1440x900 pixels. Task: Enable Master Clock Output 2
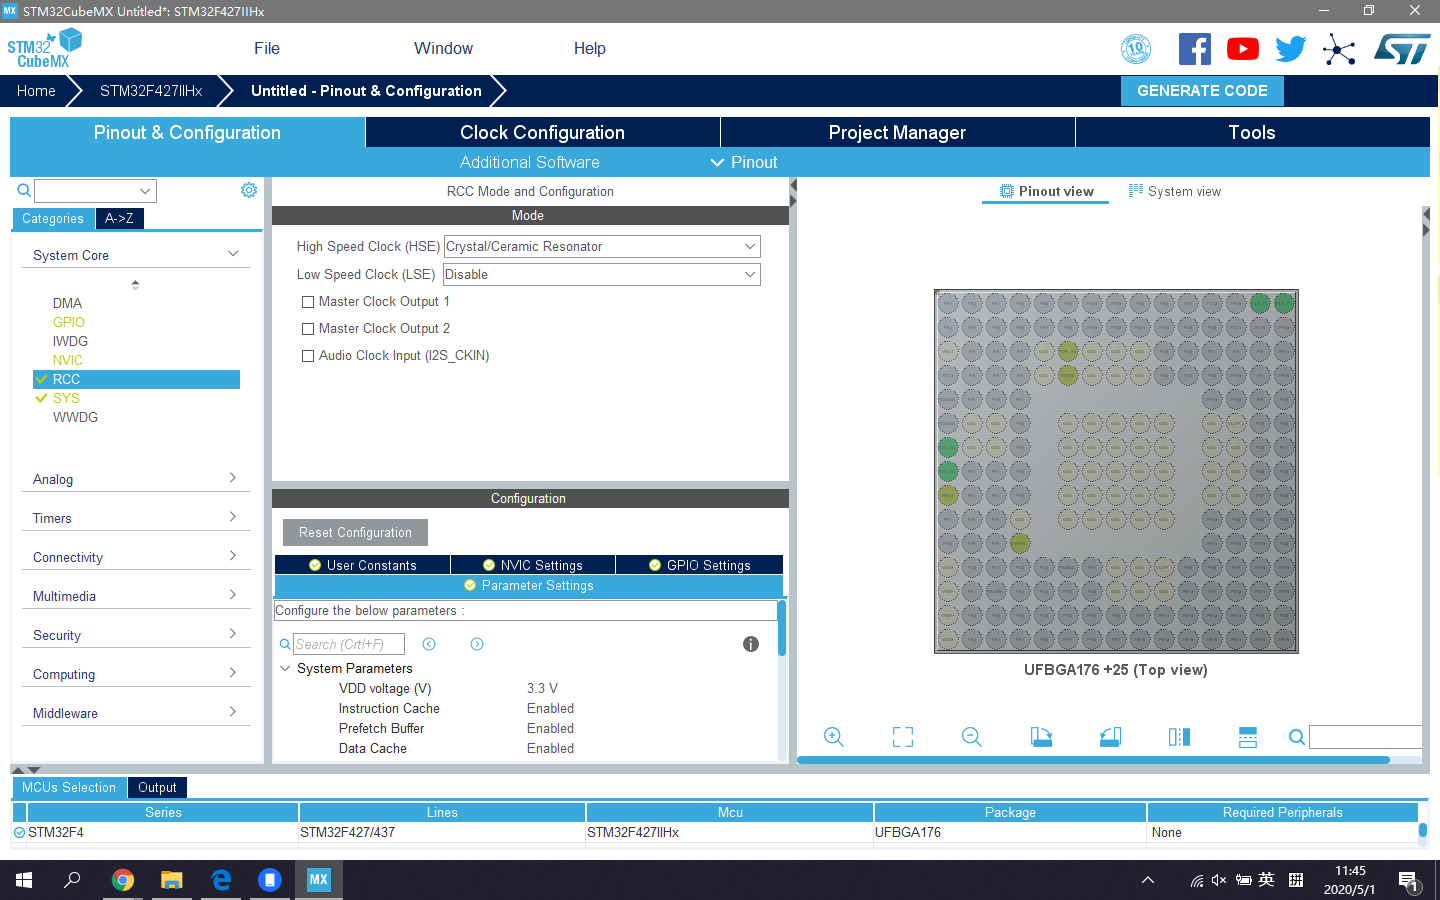[x=308, y=329]
